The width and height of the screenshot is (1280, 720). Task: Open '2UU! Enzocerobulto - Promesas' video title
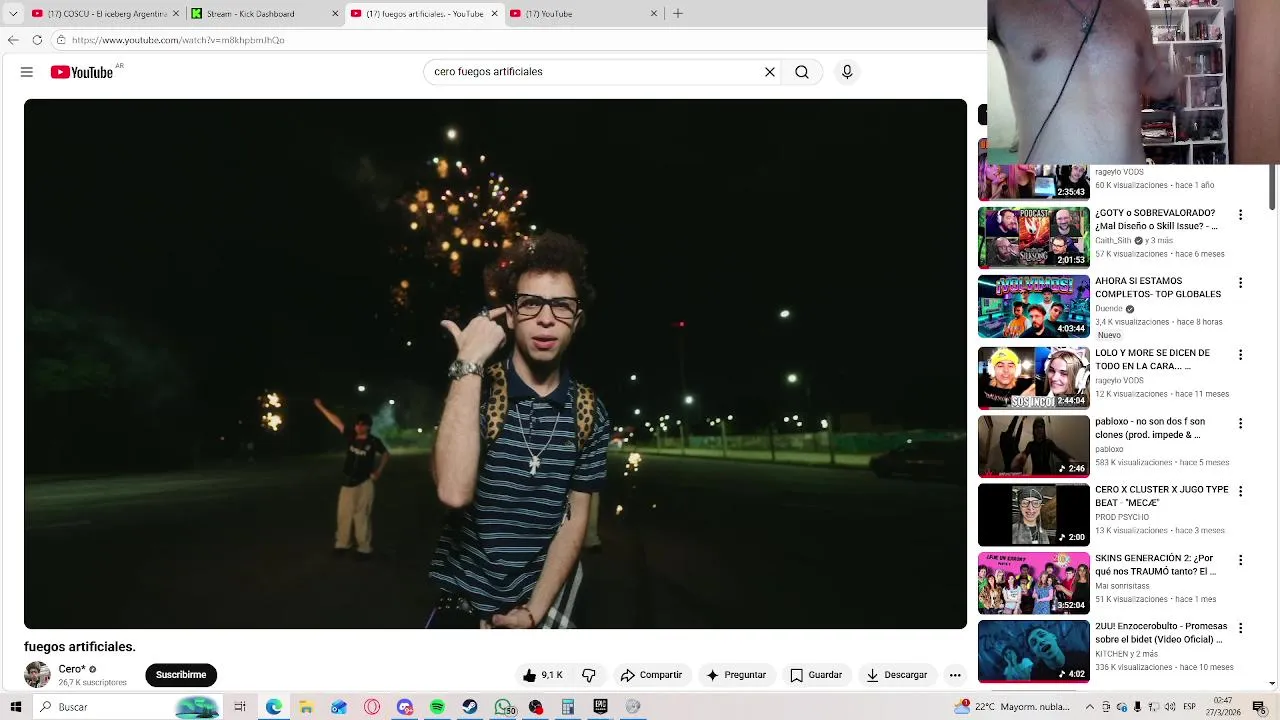1161,633
